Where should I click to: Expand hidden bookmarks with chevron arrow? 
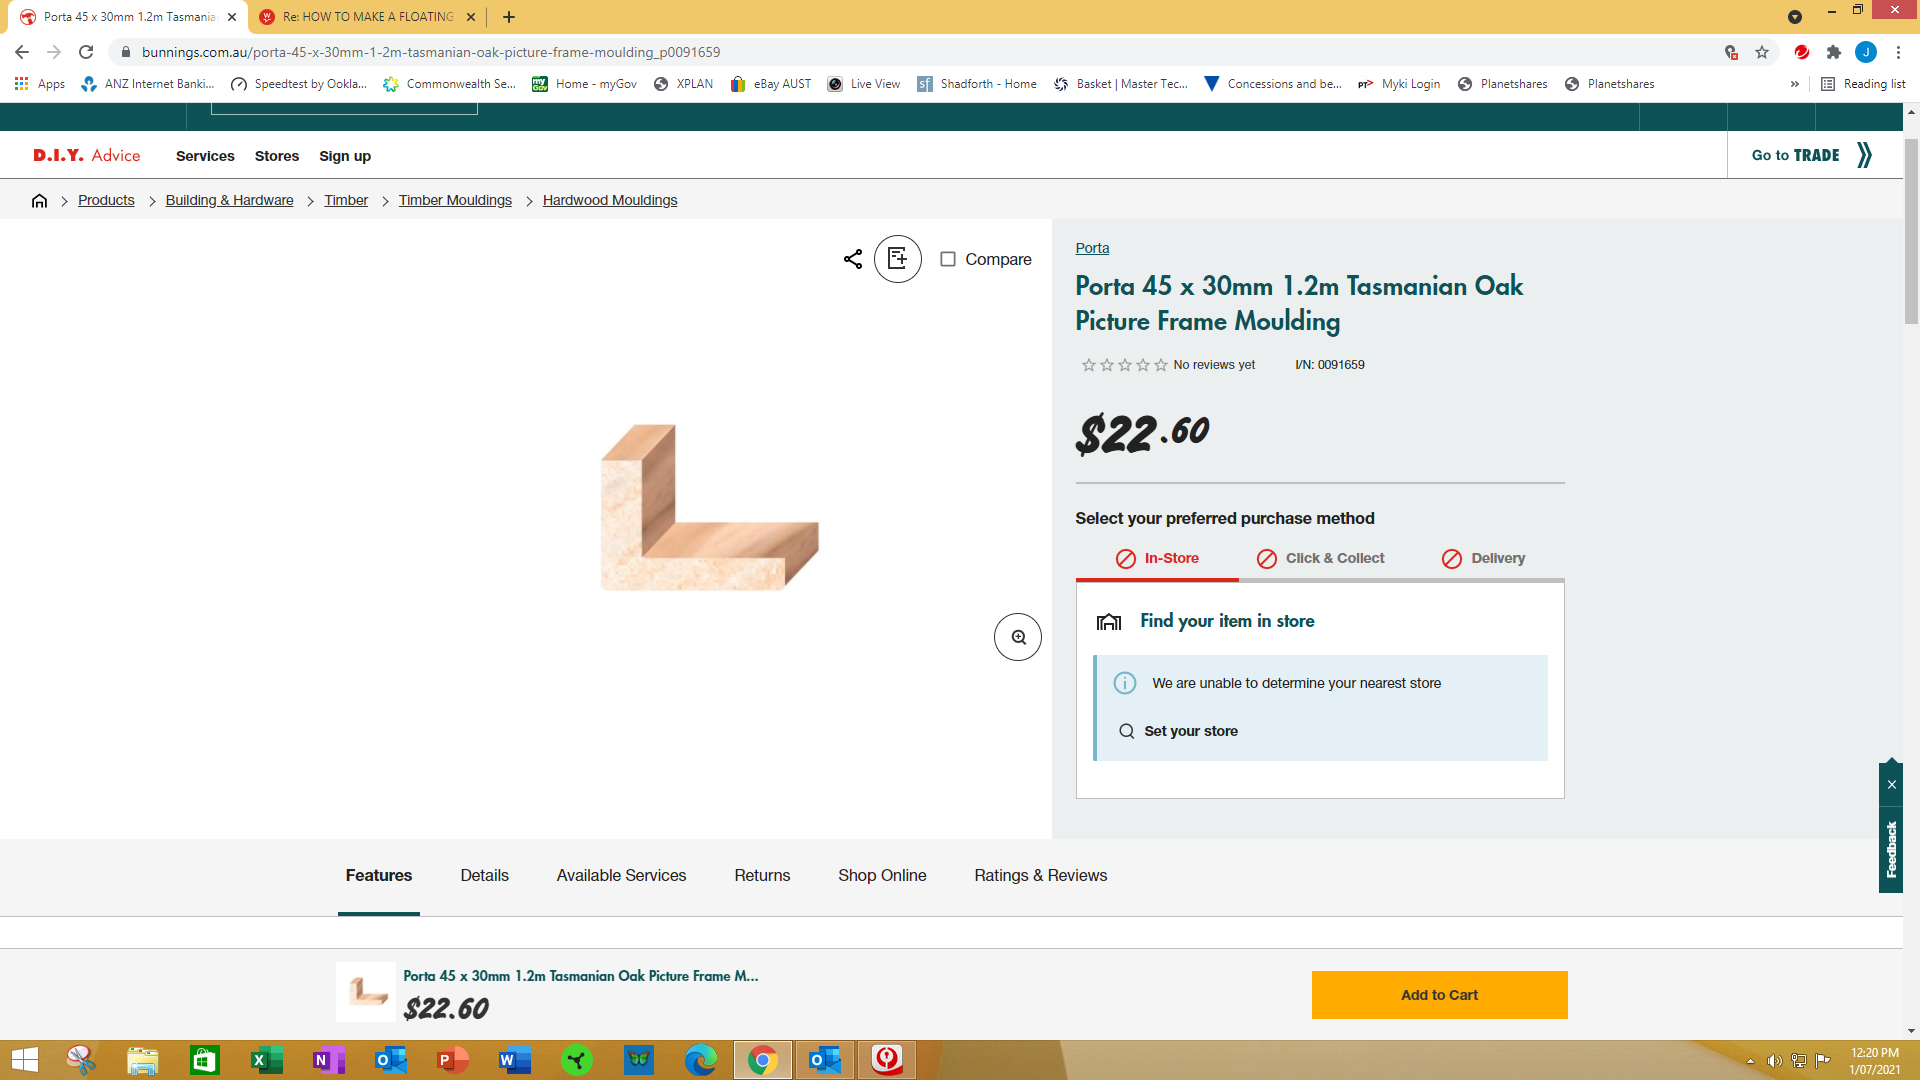(1794, 84)
